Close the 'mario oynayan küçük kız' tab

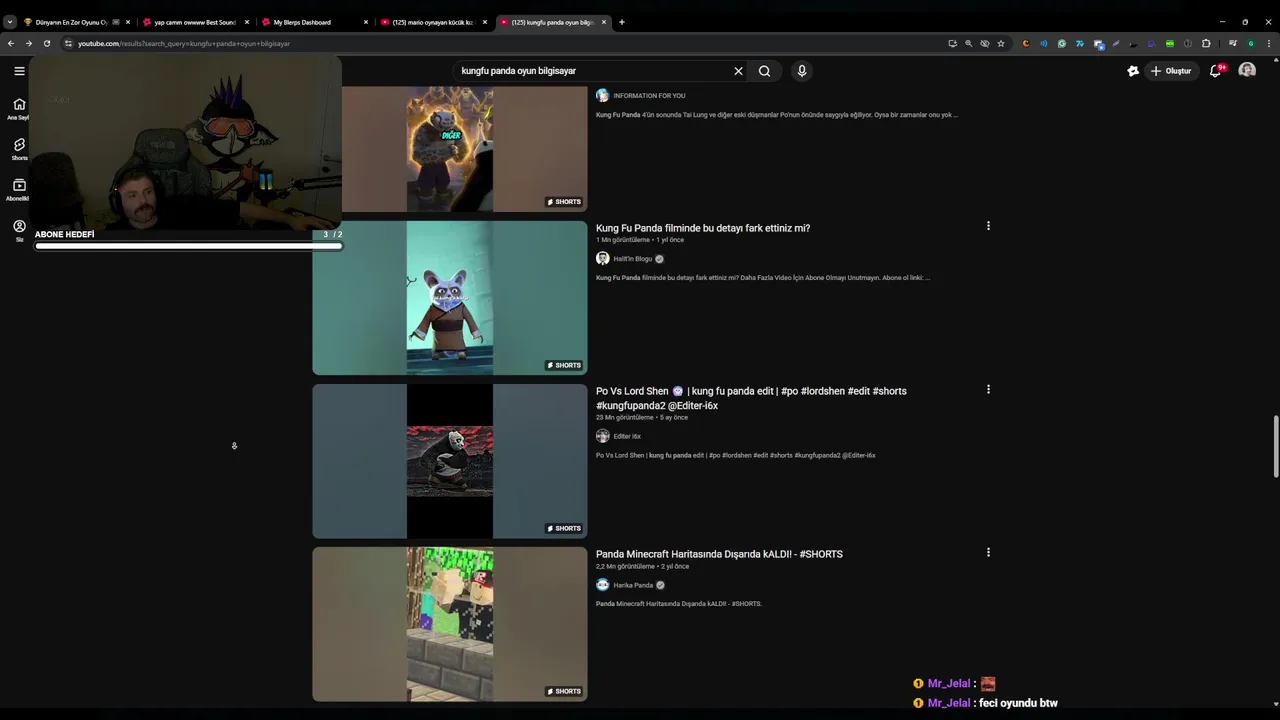point(485,22)
